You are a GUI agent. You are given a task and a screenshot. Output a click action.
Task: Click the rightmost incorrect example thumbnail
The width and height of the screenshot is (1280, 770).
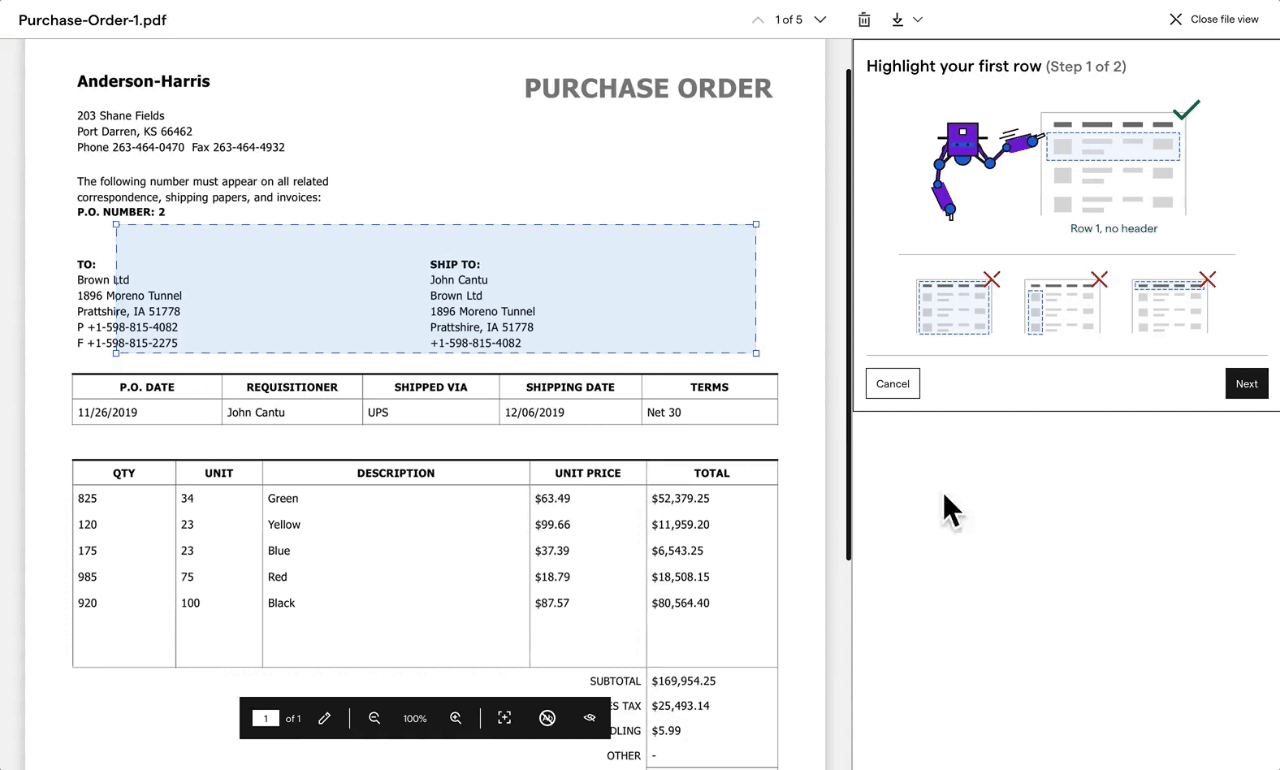point(1174,303)
